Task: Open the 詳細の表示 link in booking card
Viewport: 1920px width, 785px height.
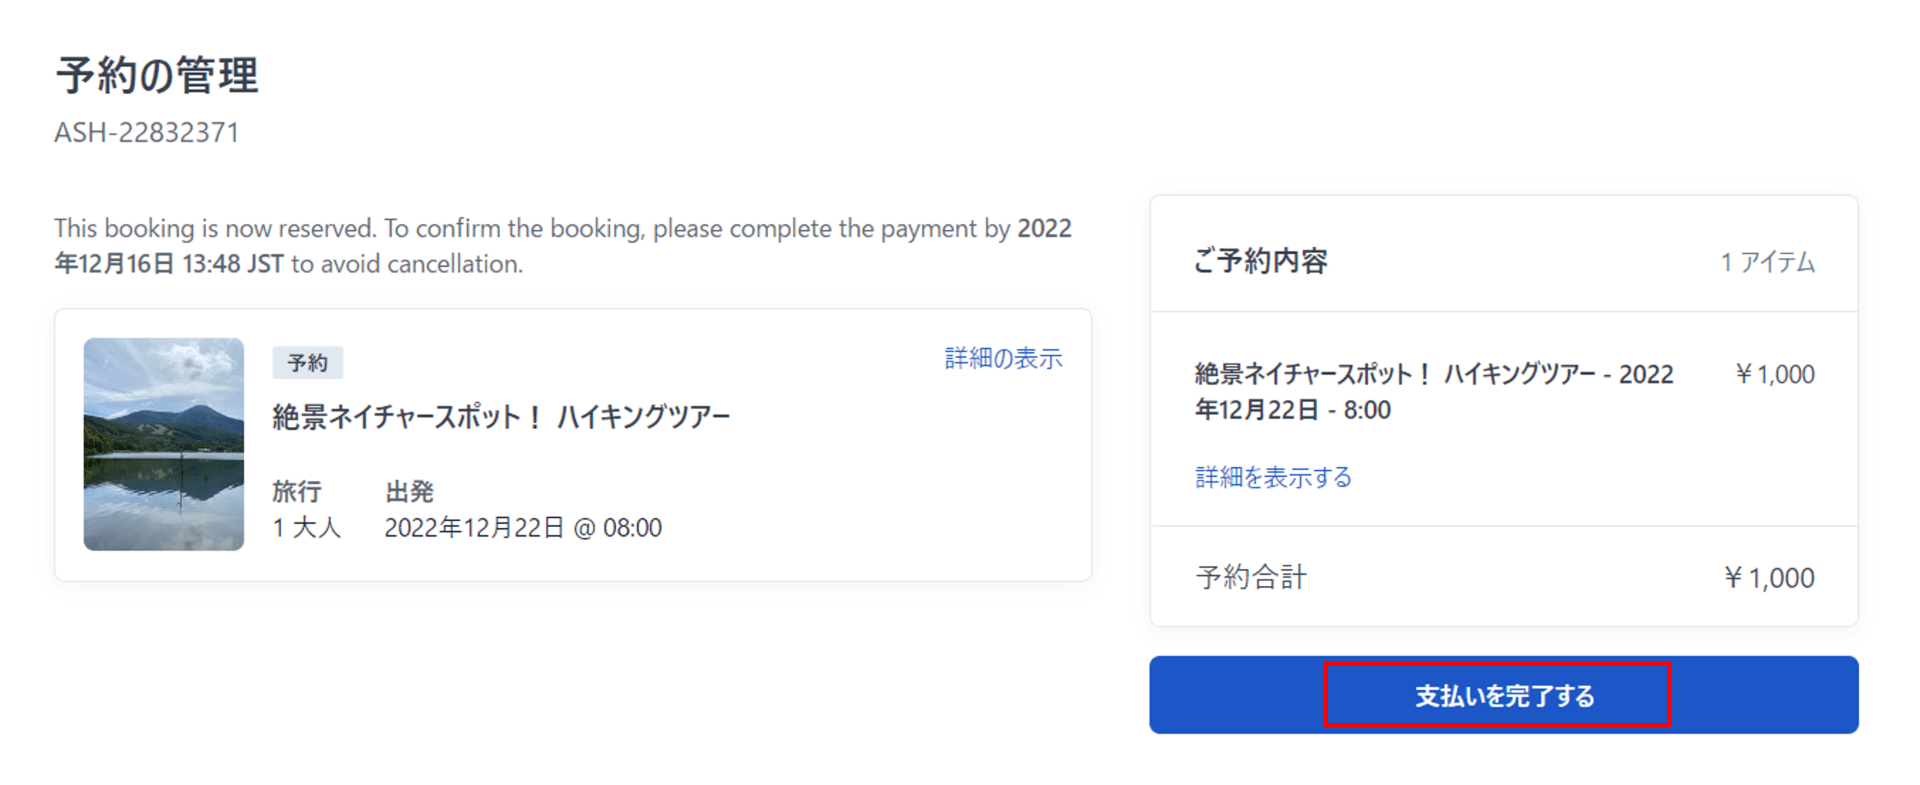Action: tap(1003, 358)
